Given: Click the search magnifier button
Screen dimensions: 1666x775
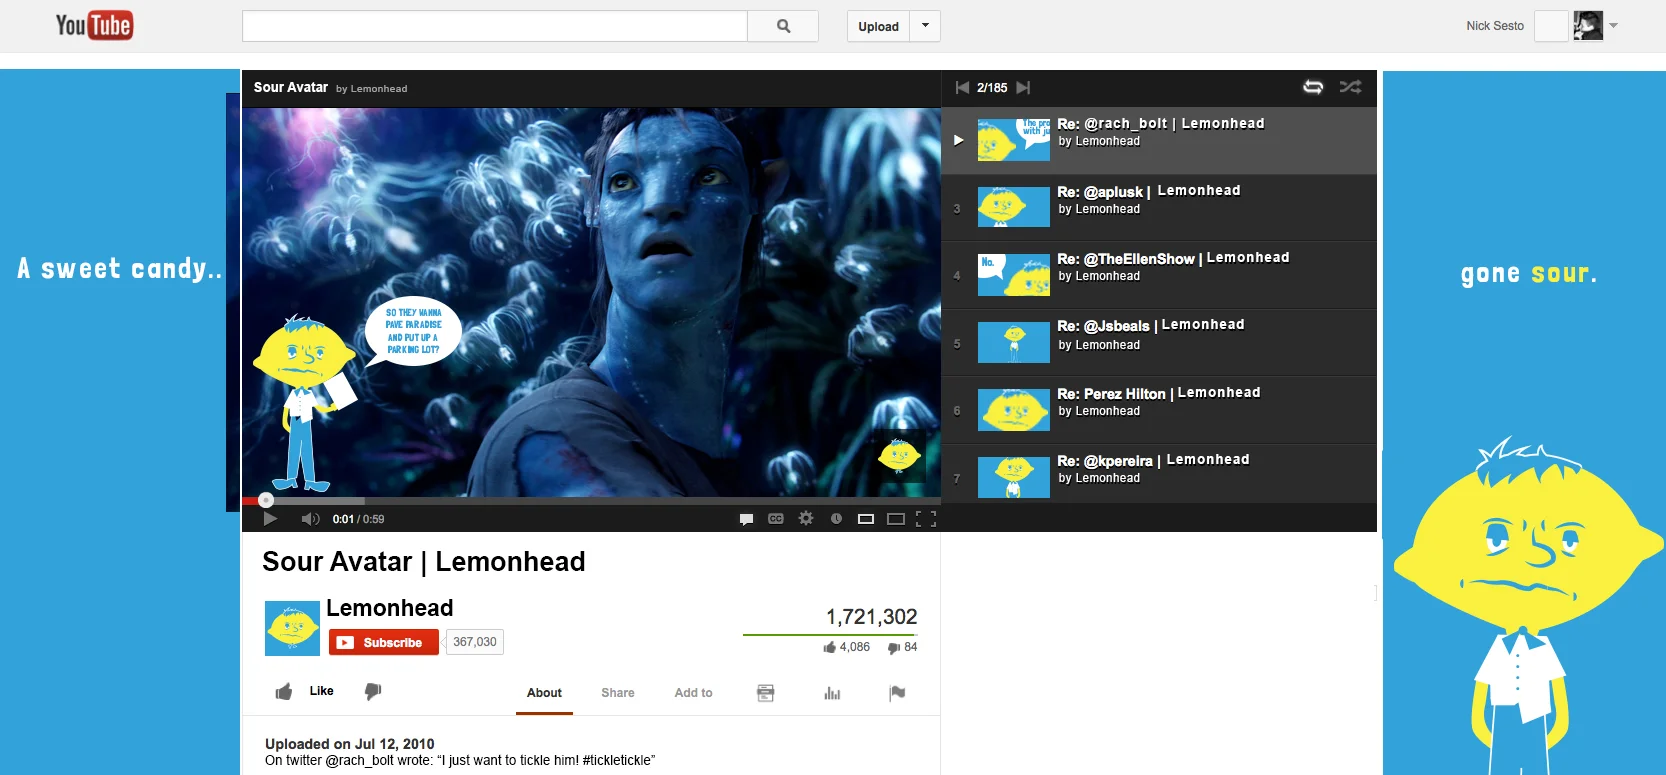Looking at the screenshot, I should tap(783, 26).
